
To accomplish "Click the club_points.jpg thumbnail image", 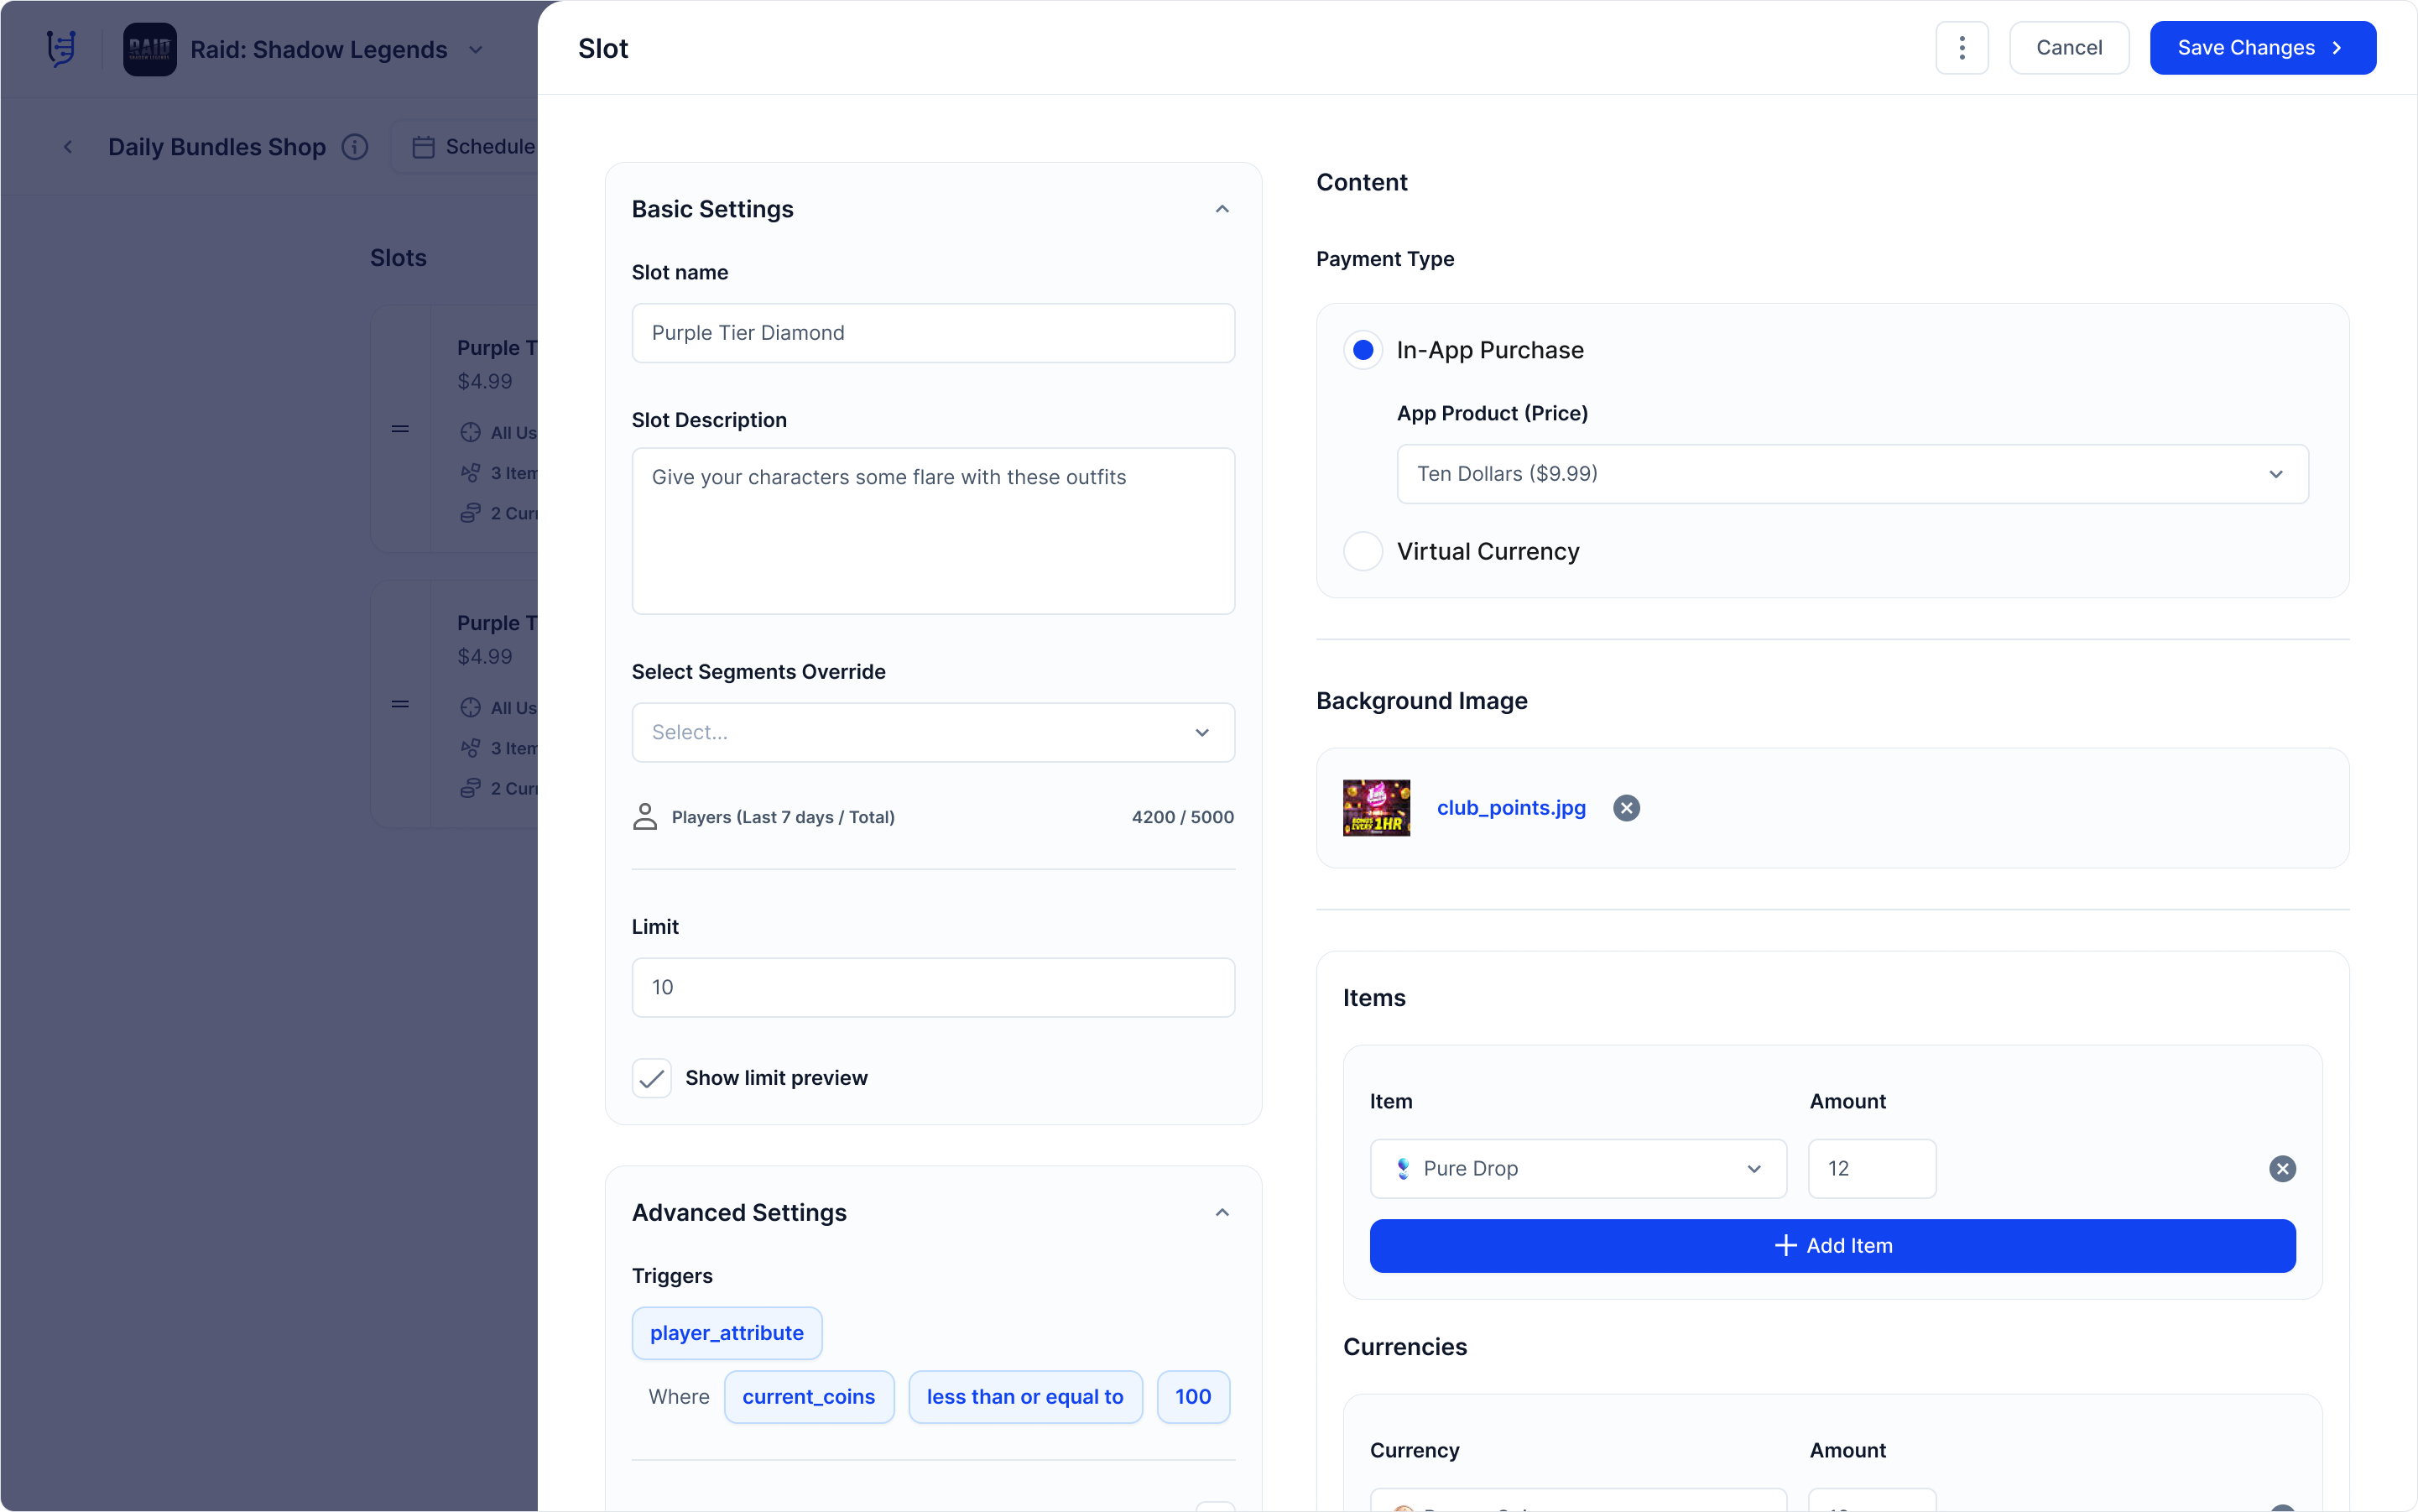I will (x=1376, y=808).
